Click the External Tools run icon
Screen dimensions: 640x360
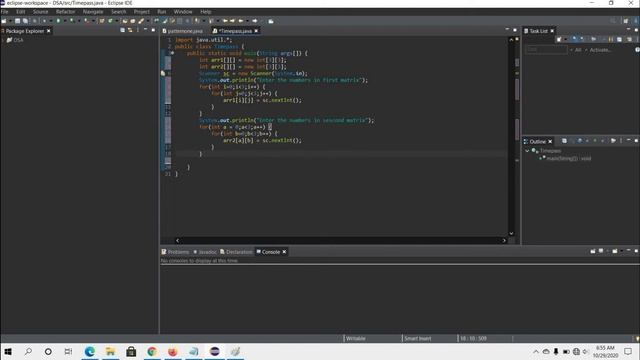point(87,21)
